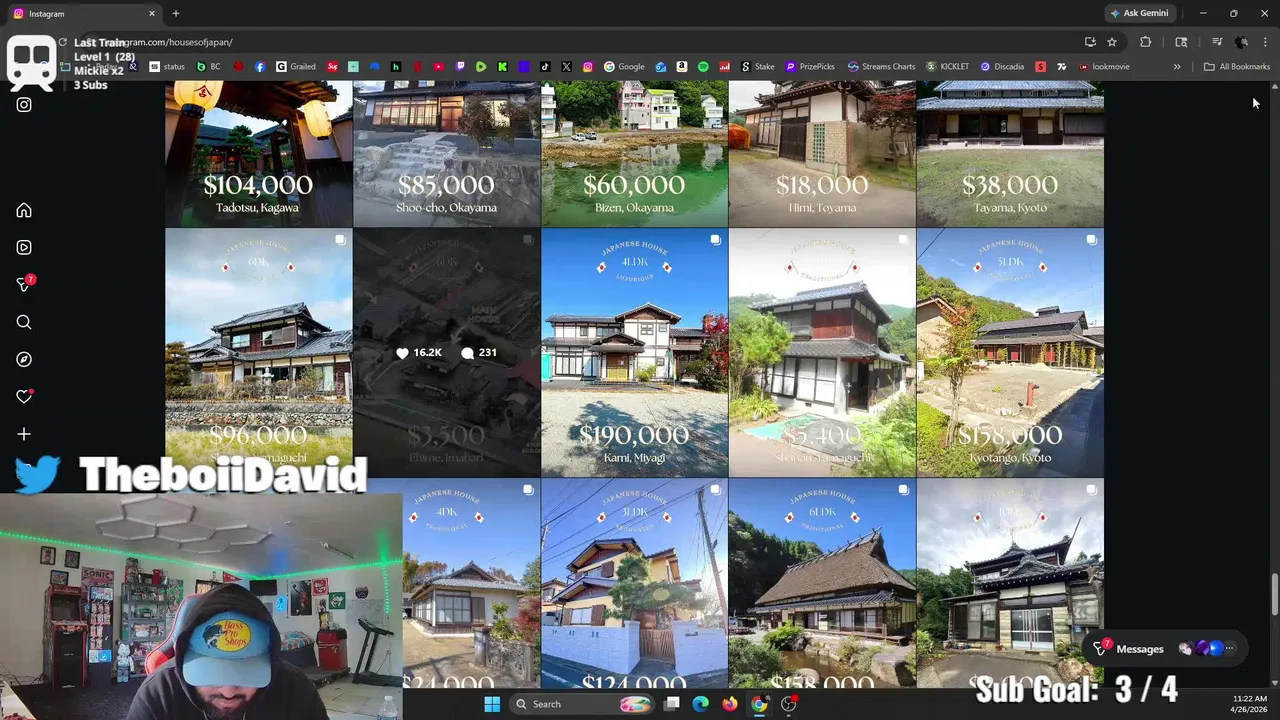Open the Facebook bookmark icon

point(260,67)
